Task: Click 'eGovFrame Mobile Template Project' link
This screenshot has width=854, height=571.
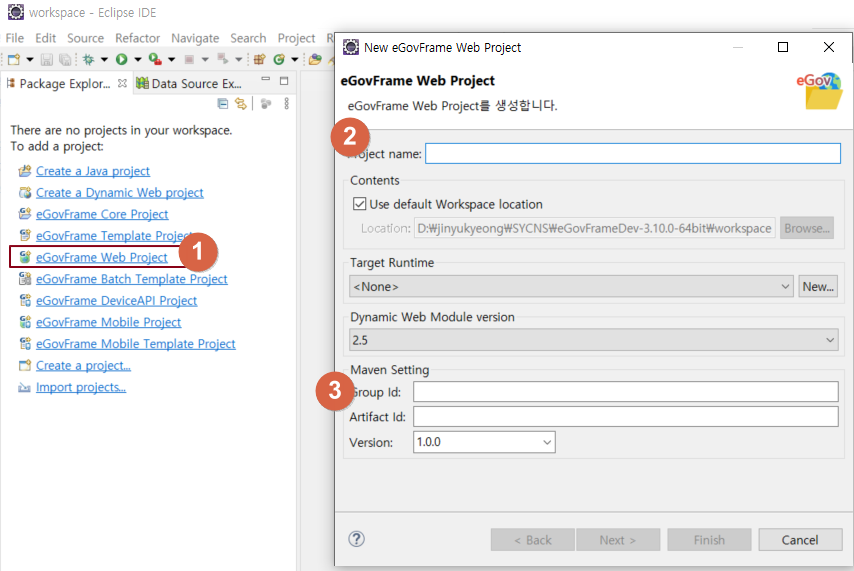Action: coord(136,344)
